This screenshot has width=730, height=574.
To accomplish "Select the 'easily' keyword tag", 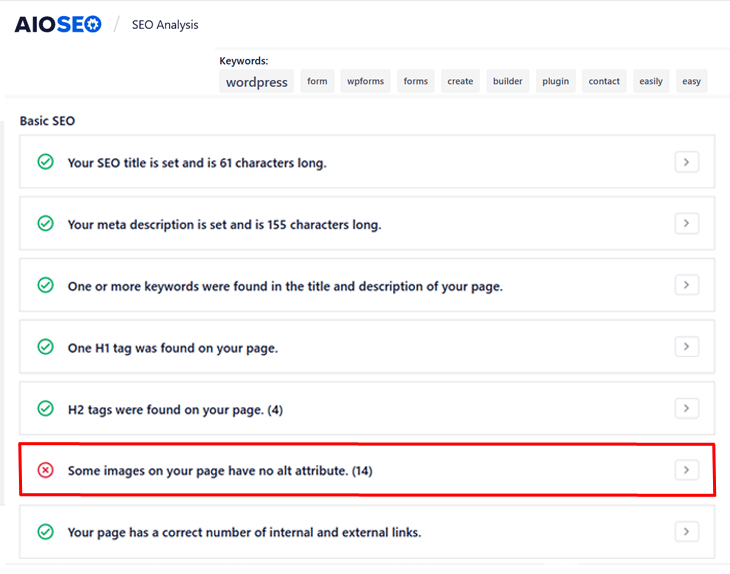I will point(651,81).
